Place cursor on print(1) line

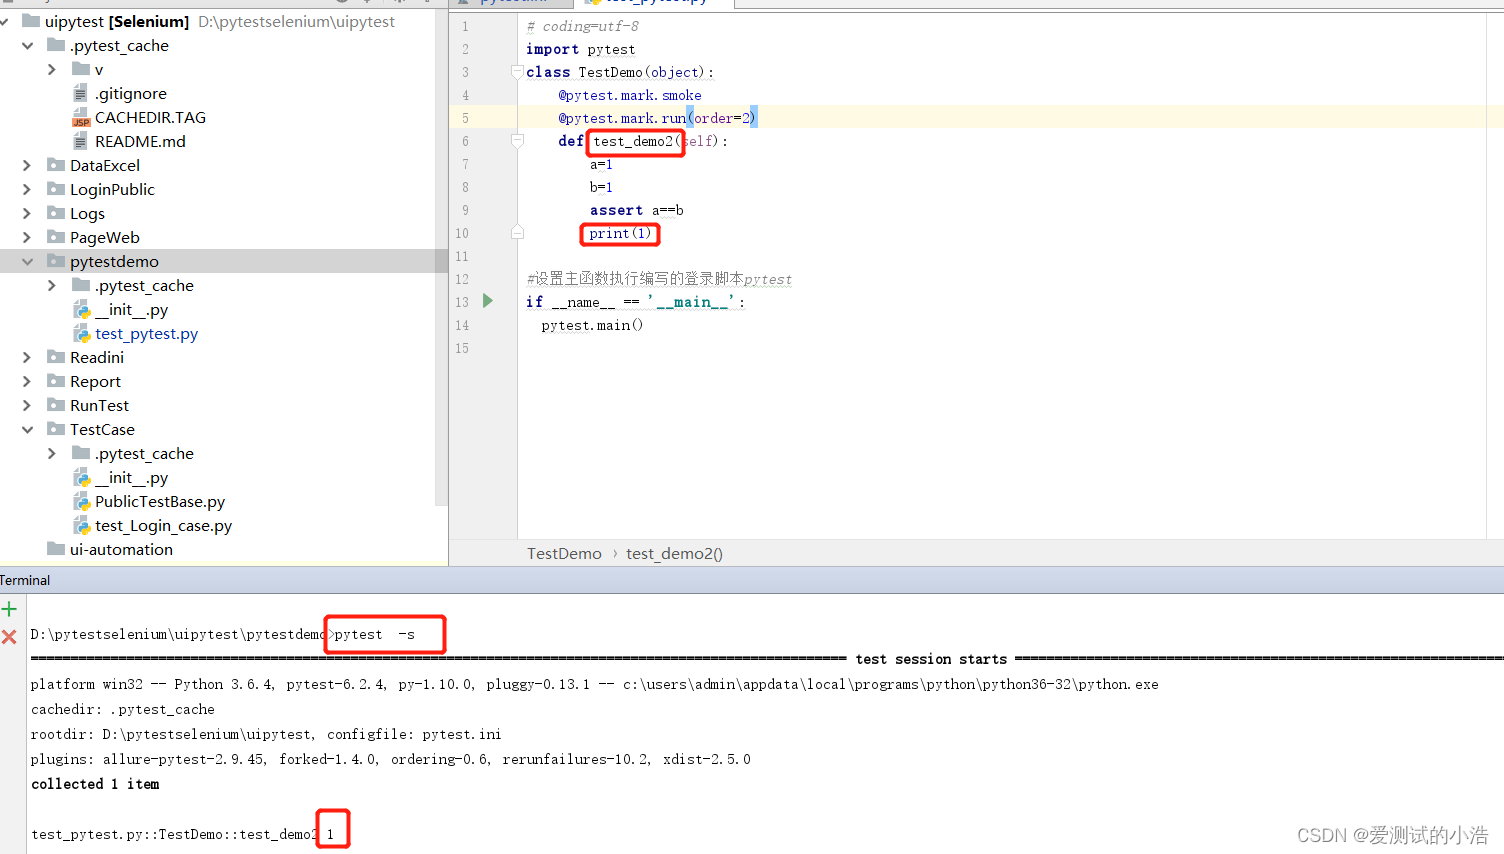tap(620, 233)
